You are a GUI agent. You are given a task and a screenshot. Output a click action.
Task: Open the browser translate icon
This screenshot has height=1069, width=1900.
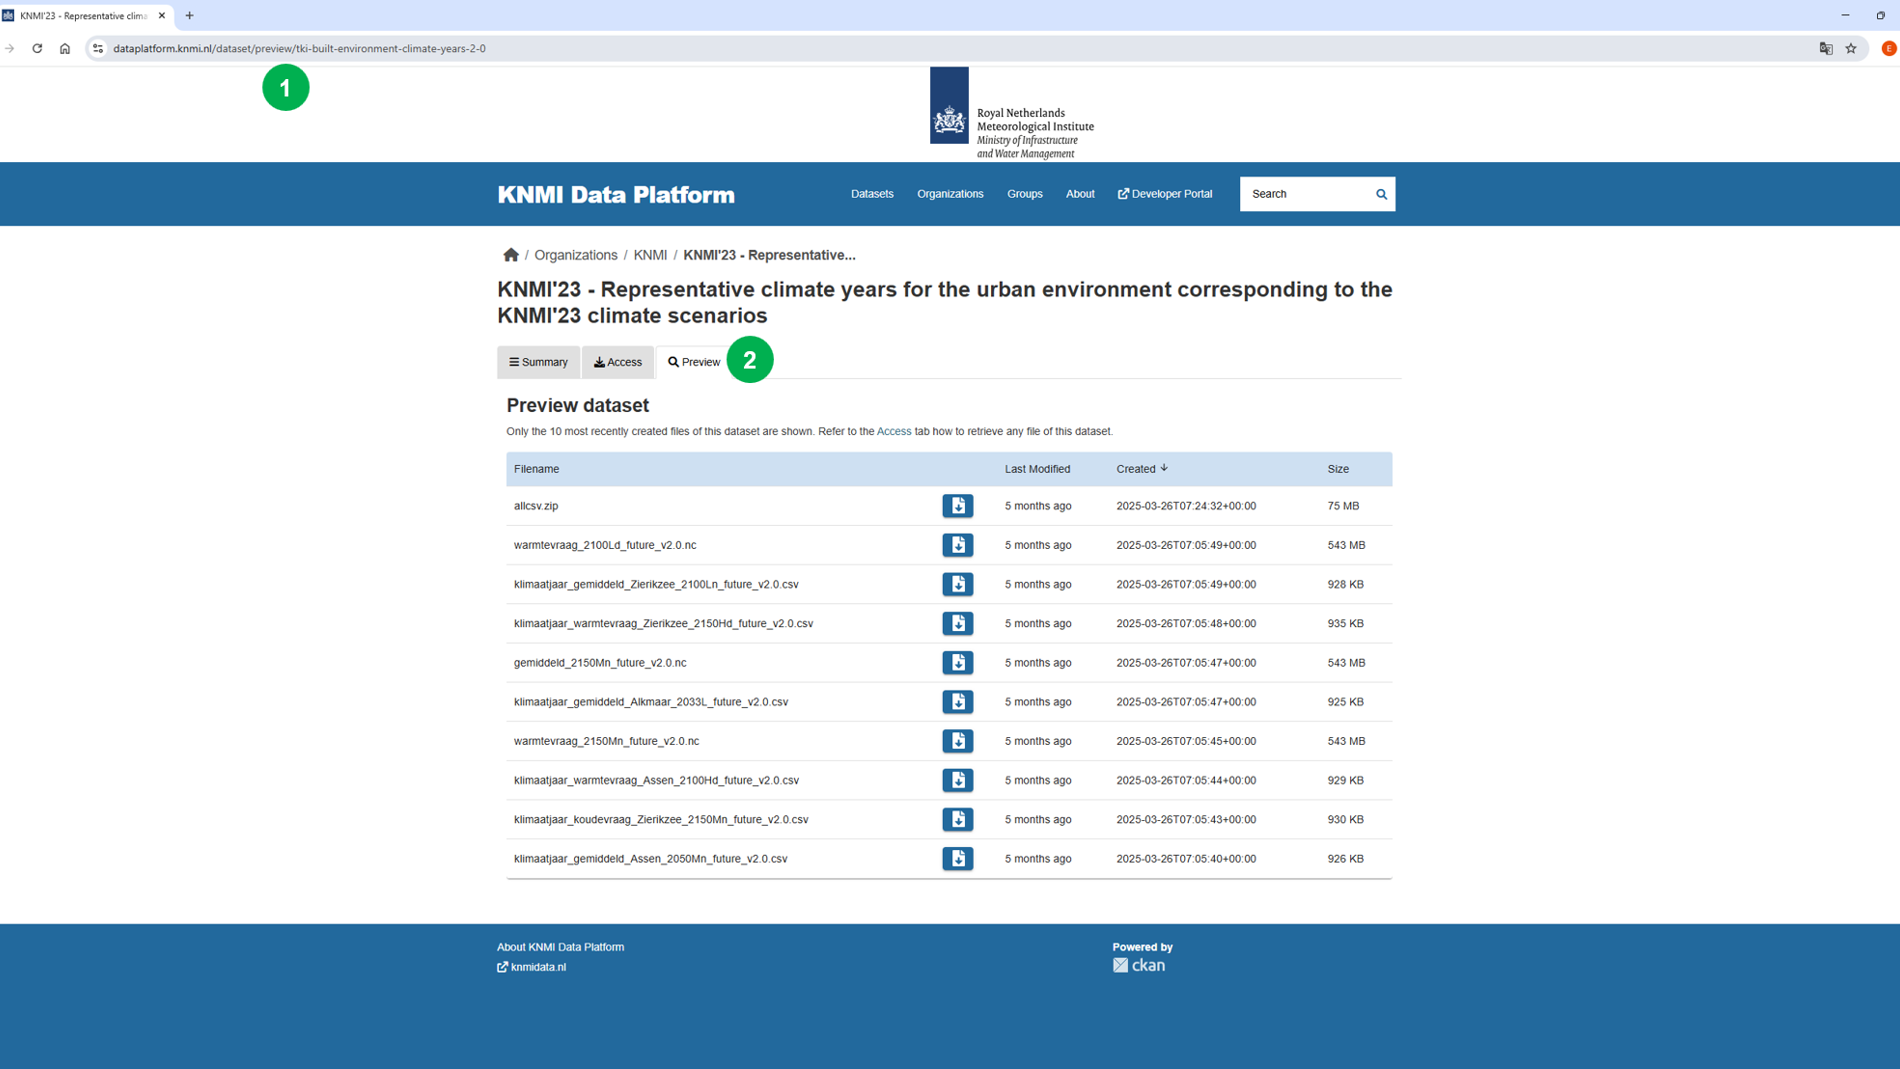1825,48
